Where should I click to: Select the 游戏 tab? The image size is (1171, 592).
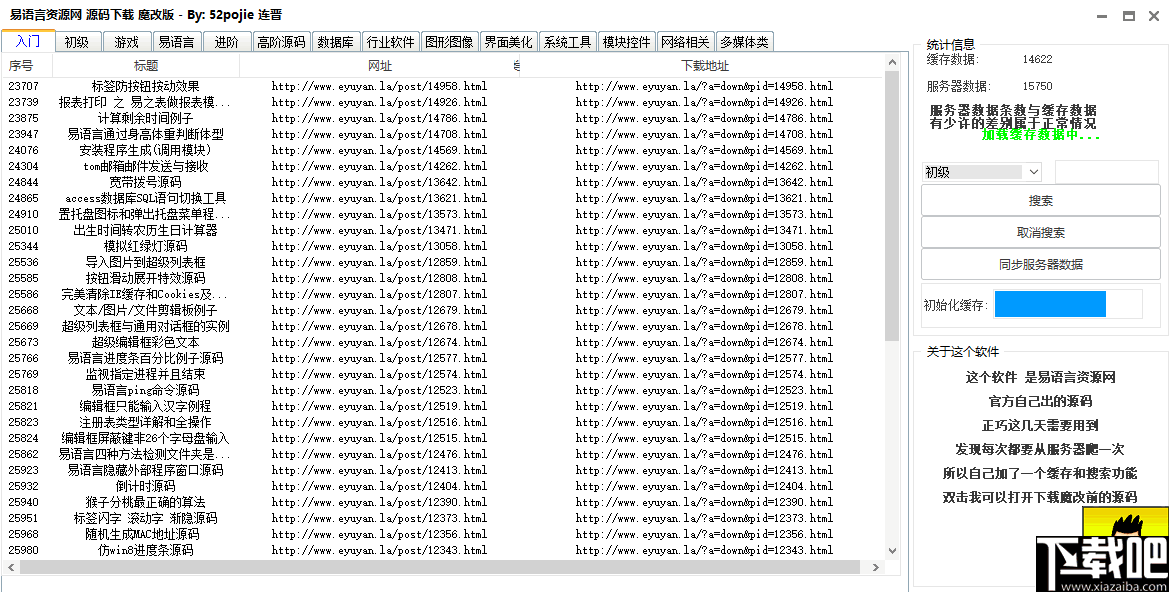click(x=127, y=43)
